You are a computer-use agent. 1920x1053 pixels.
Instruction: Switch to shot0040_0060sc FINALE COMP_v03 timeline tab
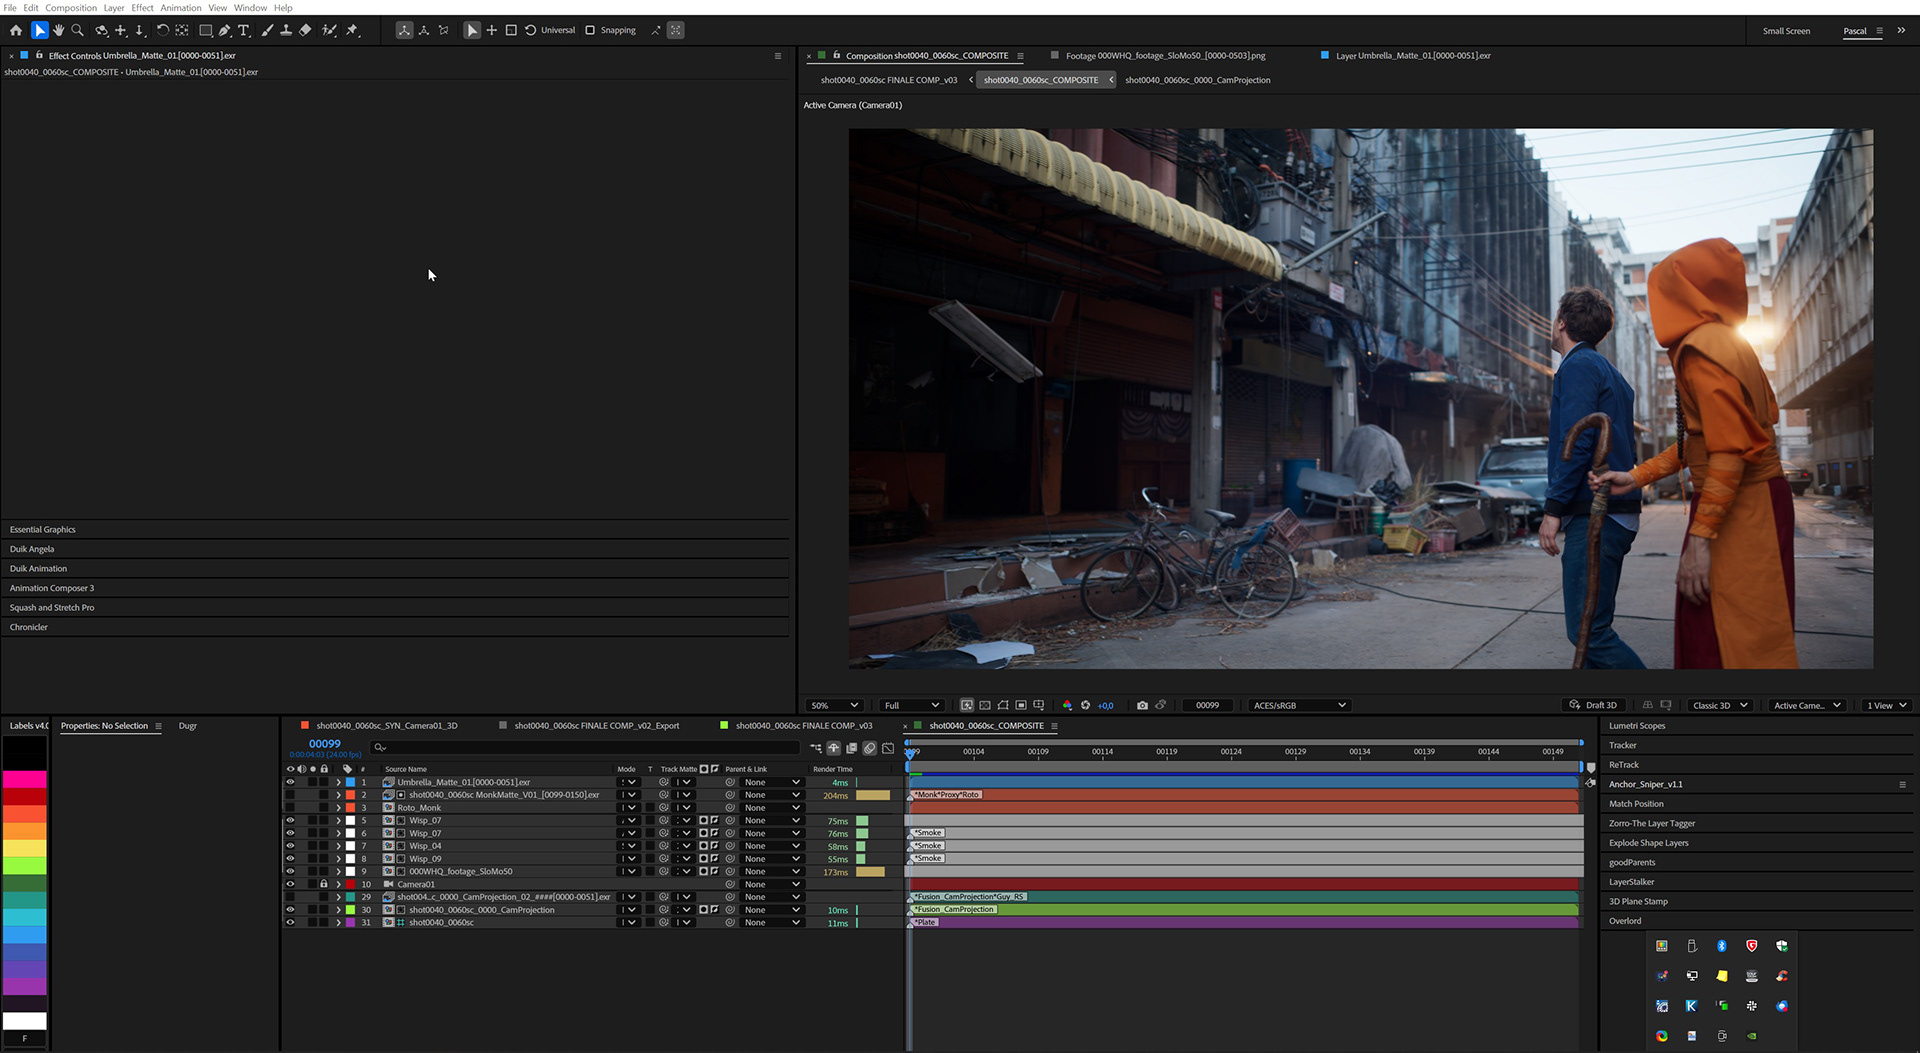tap(803, 726)
